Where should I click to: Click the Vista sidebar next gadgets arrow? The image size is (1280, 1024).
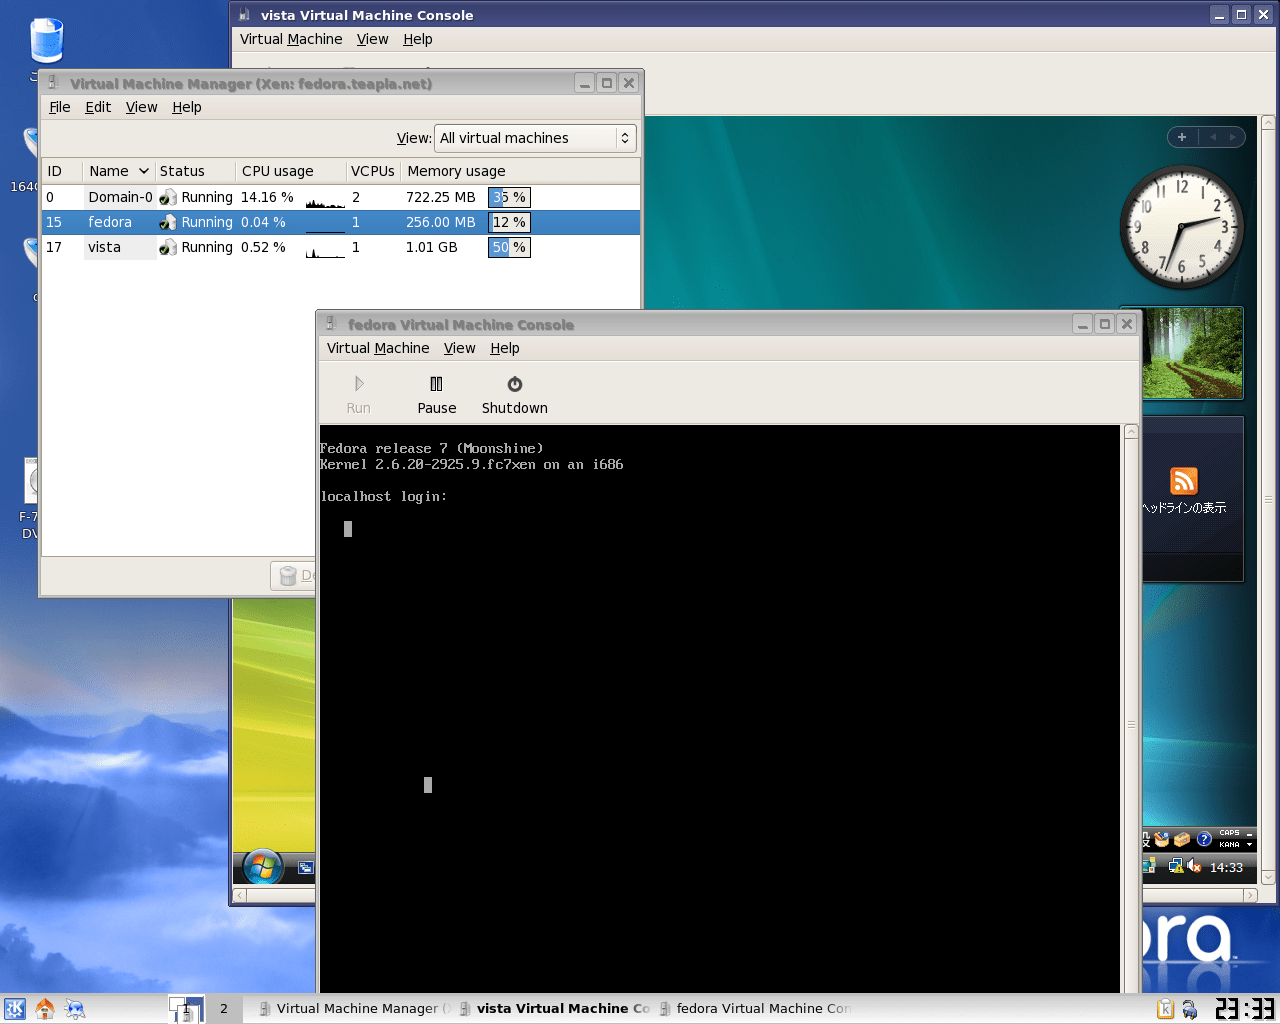coord(1233,137)
